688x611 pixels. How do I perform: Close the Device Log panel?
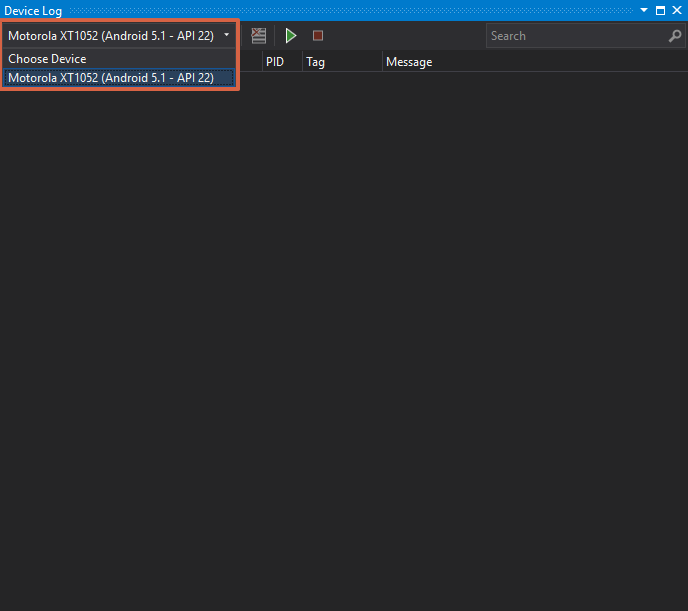(677, 10)
